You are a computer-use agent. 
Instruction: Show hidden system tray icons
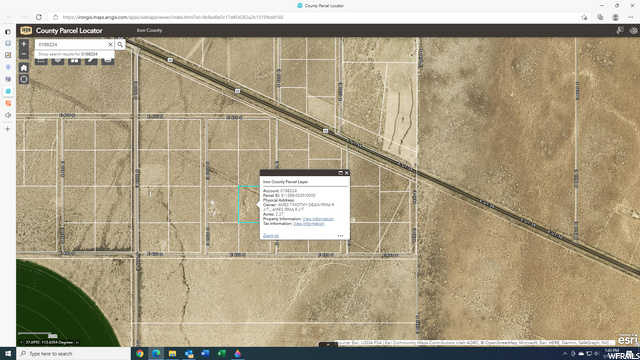tap(565, 353)
